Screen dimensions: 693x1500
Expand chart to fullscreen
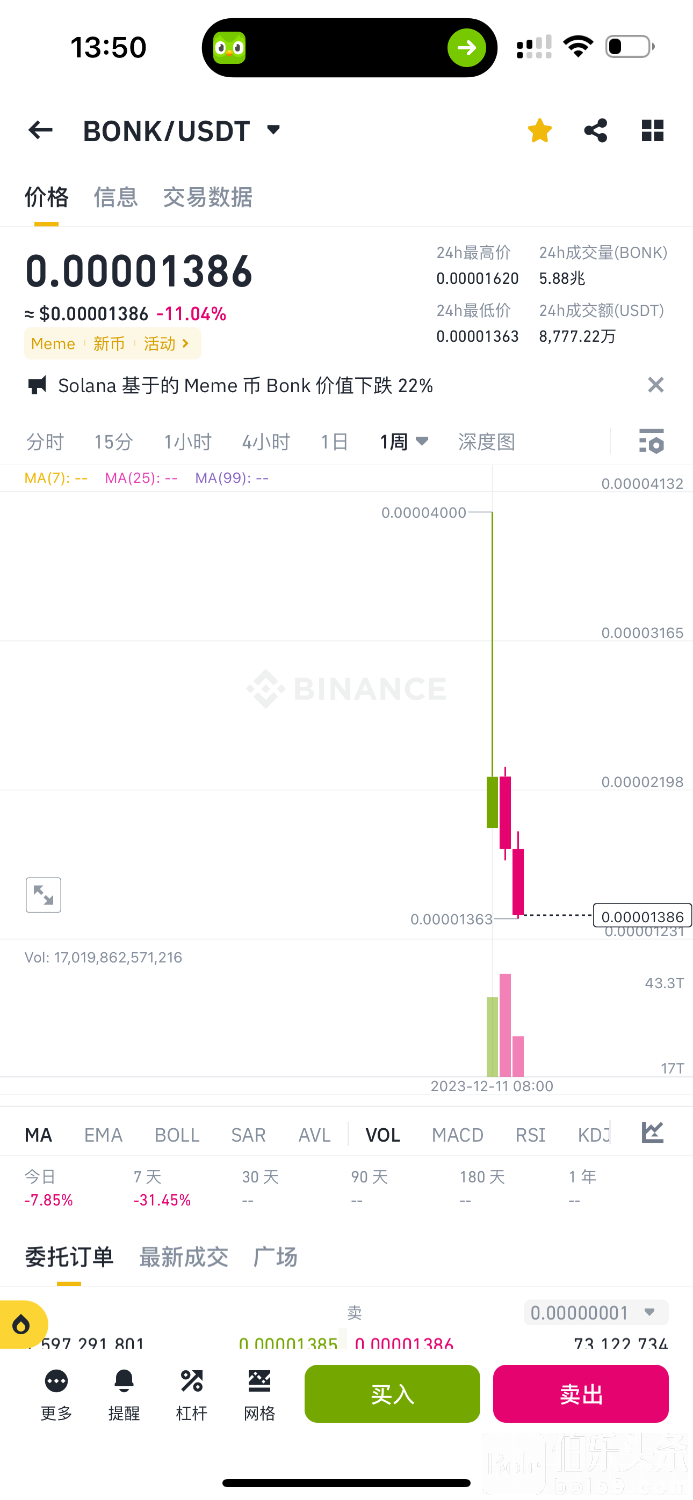pos(43,895)
